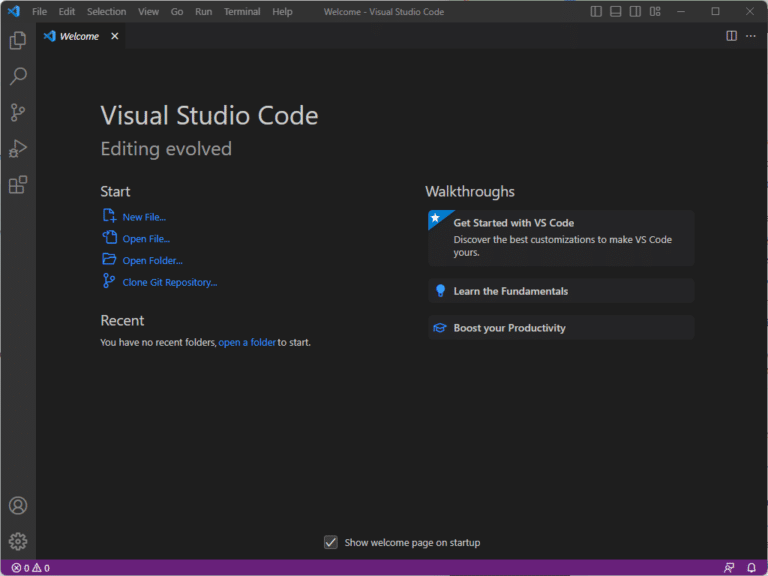Open Boost your Productivity walkthrough
The height and width of the screenshot is (576, 768).
[561, 328]
